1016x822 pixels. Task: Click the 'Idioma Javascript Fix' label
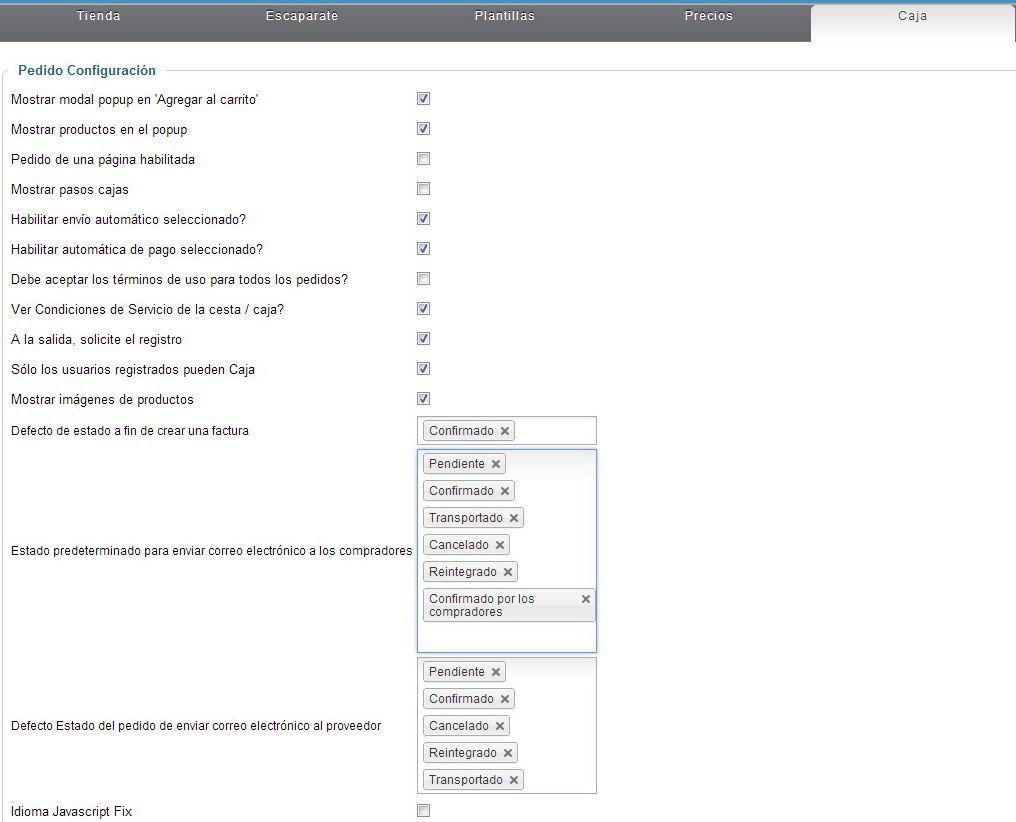tap(71, 812)
